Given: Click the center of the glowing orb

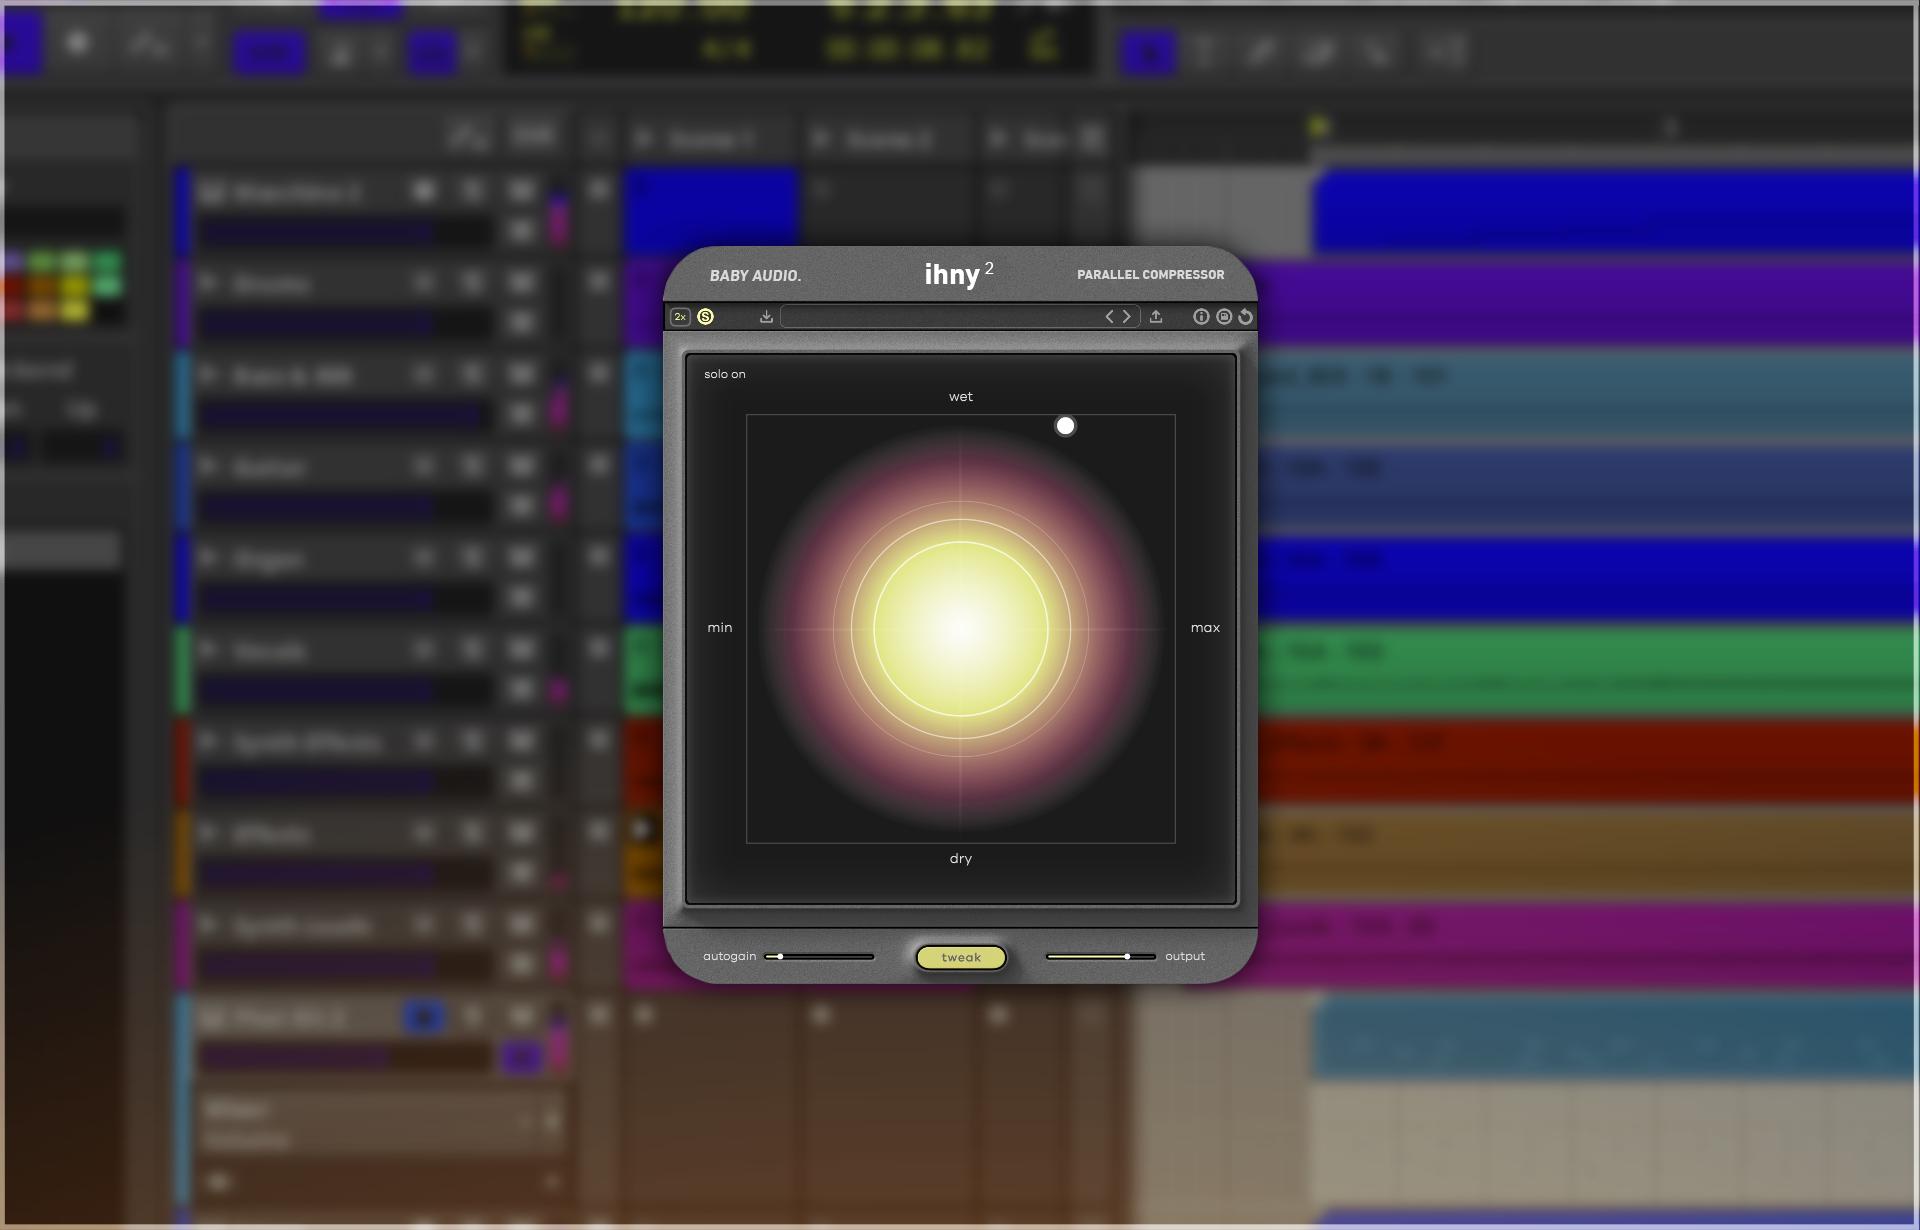Looking at the screenshot, I should pos(961,629).
